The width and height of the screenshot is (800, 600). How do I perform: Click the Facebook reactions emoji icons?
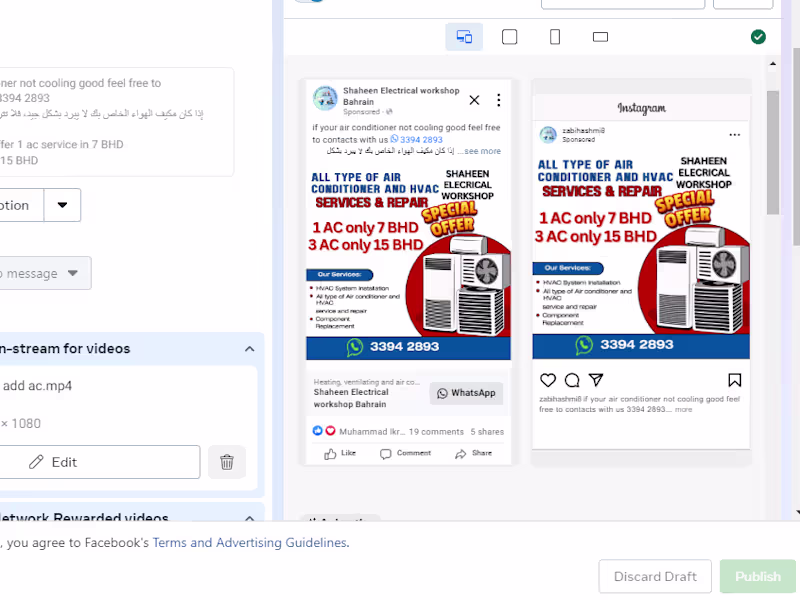click(x=324, y=431)
